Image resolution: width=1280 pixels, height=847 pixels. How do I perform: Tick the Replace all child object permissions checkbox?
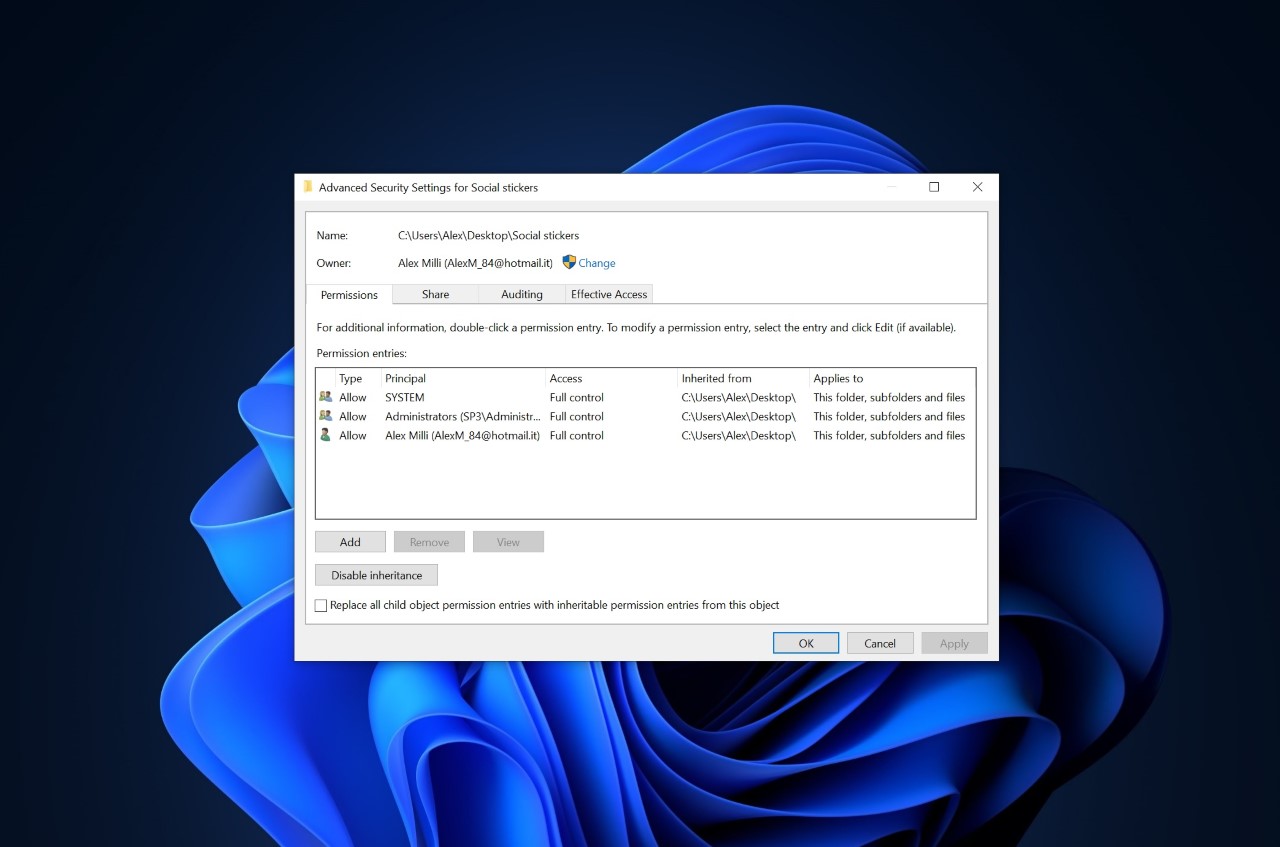pyautogui.click(x=321, y=605)
